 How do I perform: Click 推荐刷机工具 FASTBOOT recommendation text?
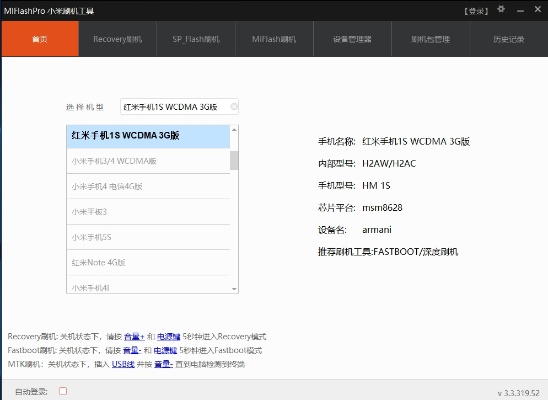coord(388,252)
